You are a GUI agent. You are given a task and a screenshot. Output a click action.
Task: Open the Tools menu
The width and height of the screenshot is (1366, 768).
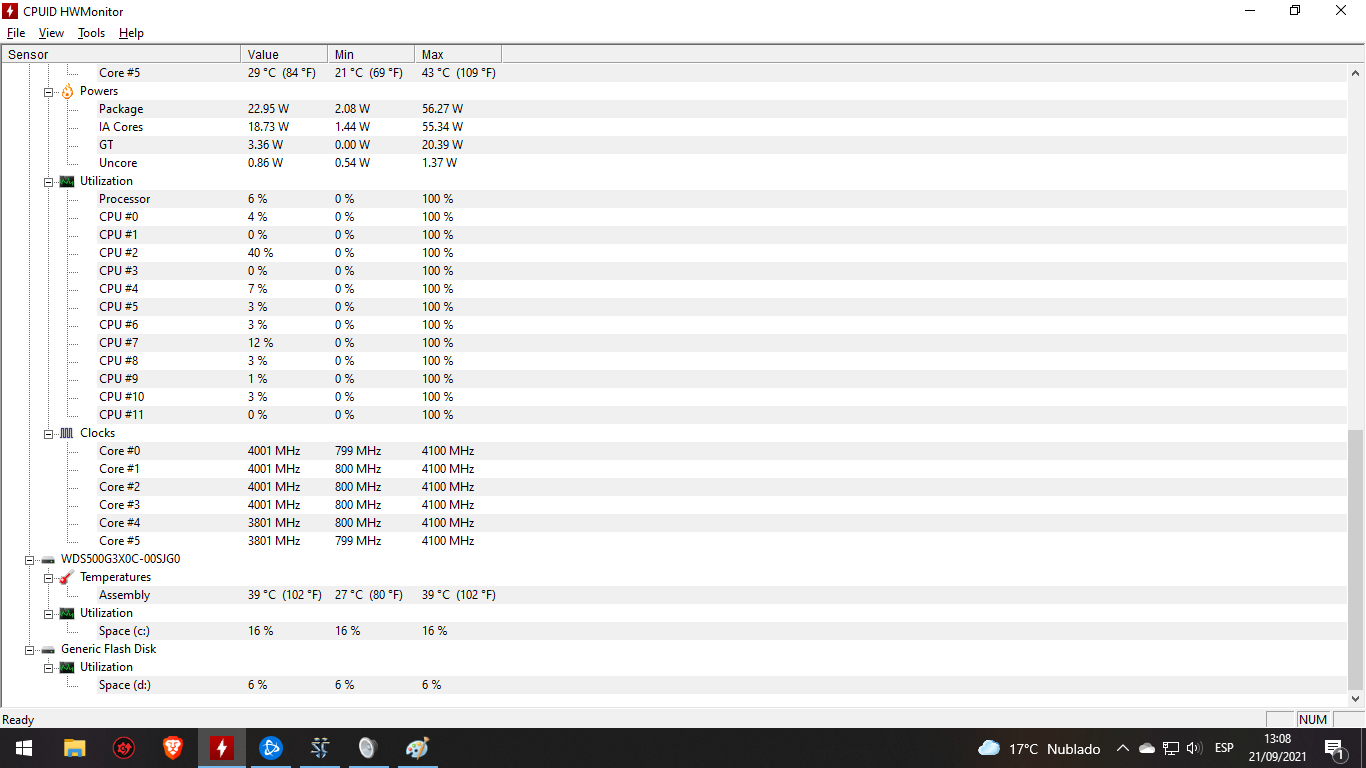pos(91,33)
